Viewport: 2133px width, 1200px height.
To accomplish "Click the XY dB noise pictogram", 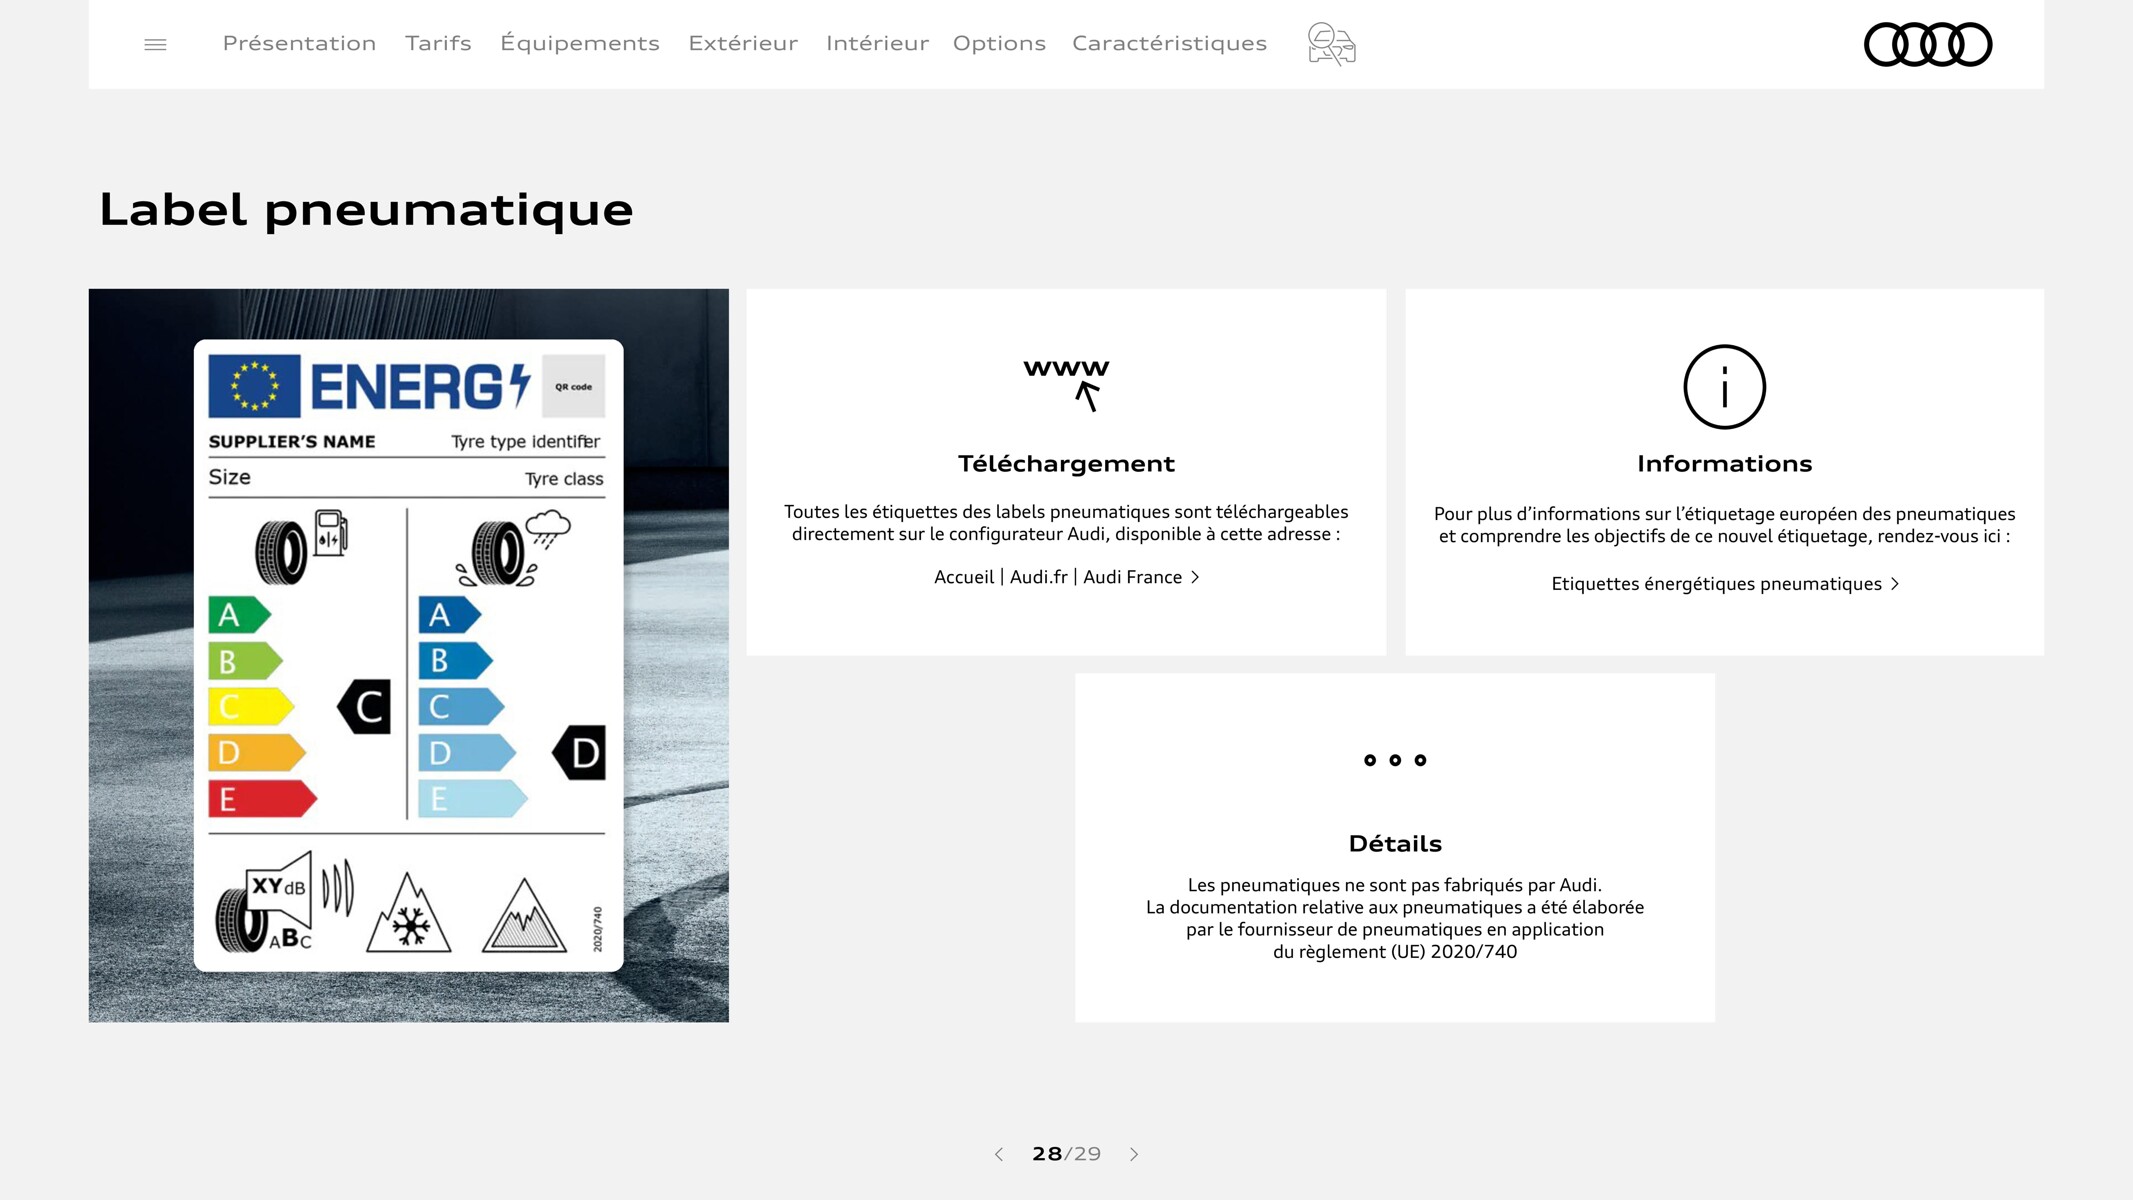I will click(x=284, y=904).
